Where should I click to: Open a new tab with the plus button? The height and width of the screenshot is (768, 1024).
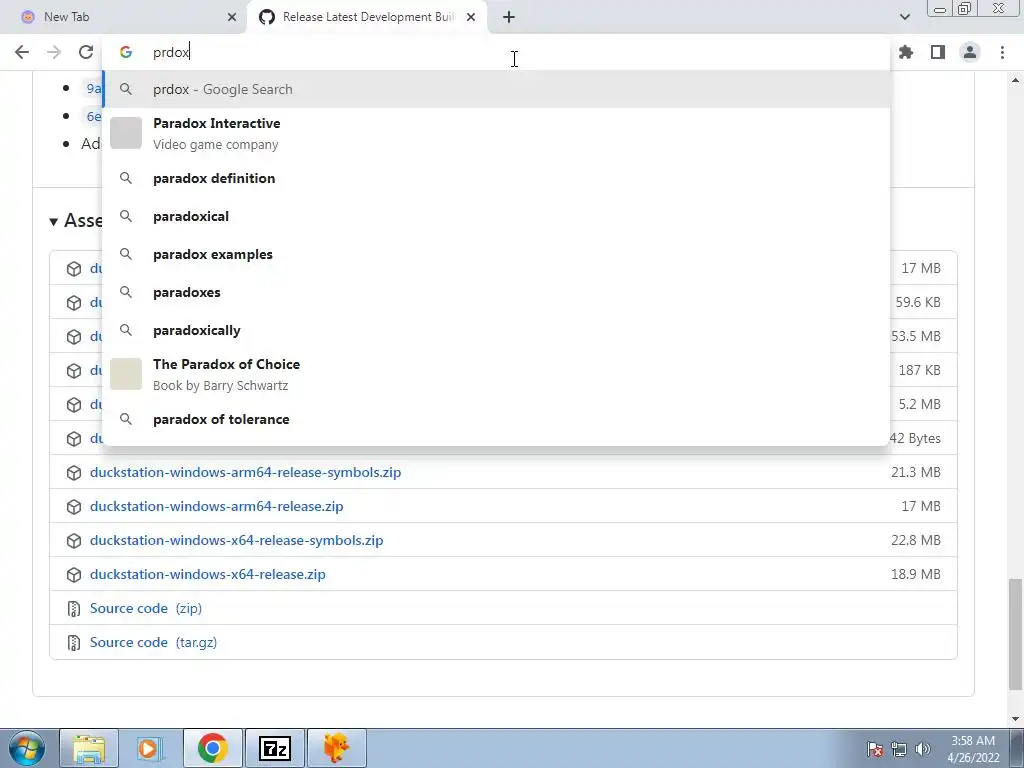[509, 17]
